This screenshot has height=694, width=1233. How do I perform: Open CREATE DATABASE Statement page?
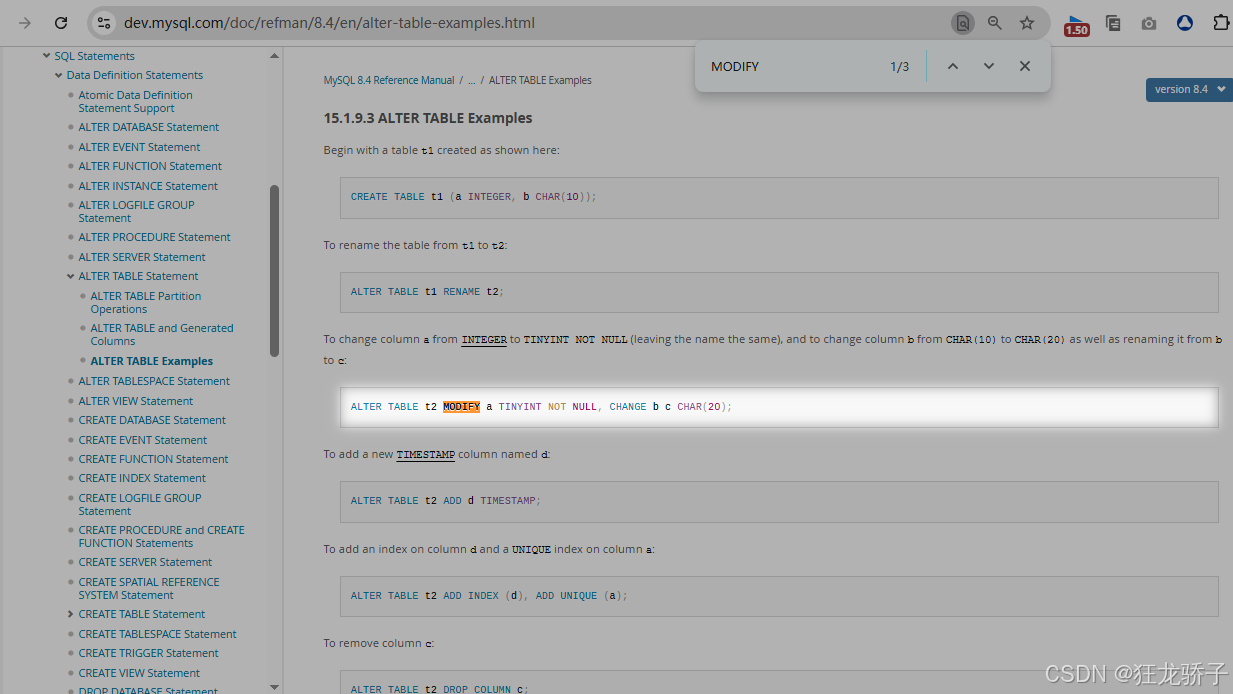tap(152, 420)
